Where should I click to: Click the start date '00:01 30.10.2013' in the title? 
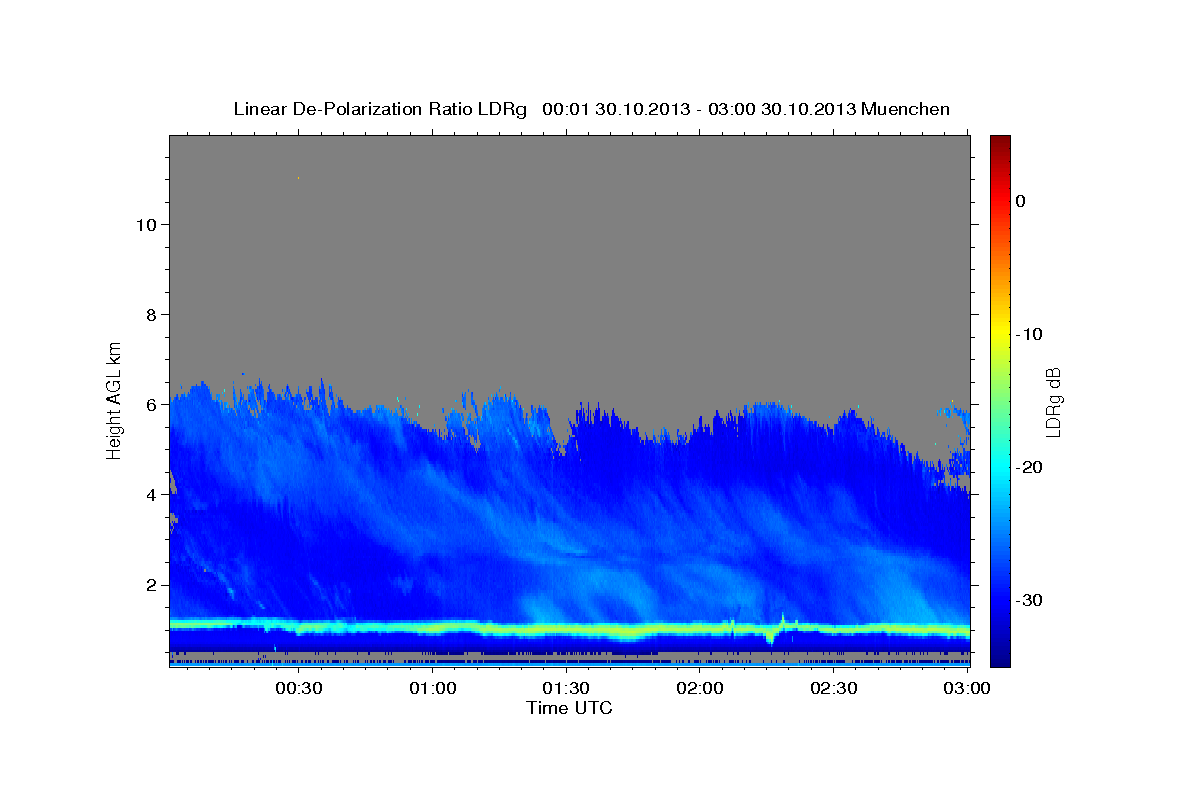coord(616,110)
